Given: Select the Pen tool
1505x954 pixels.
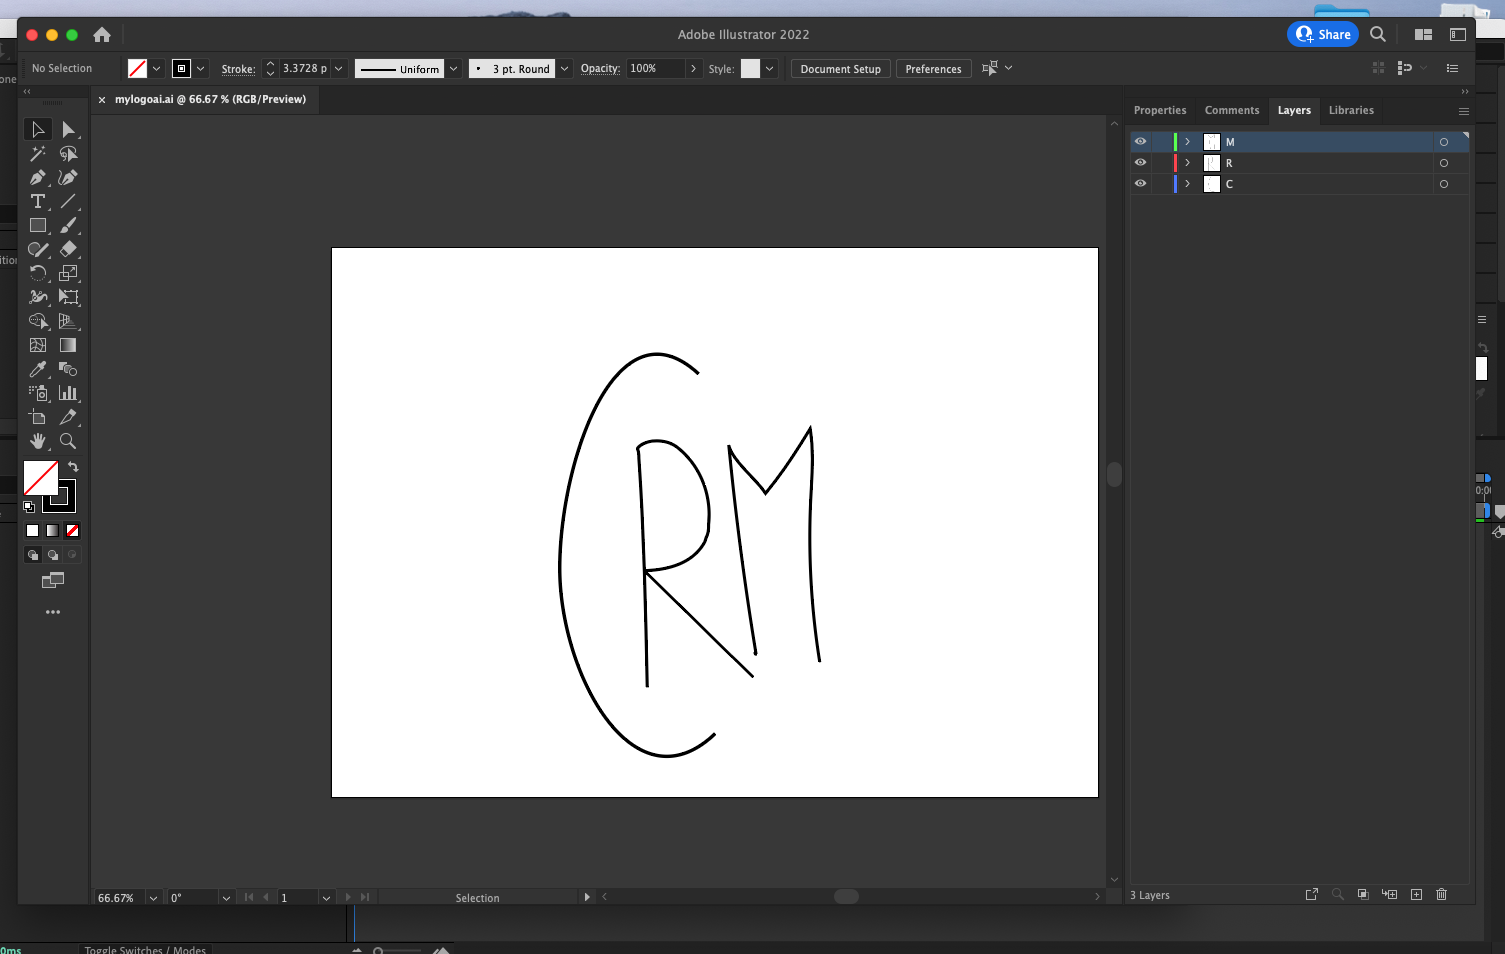Looking at the screenshot, I should tap(38, 177).
